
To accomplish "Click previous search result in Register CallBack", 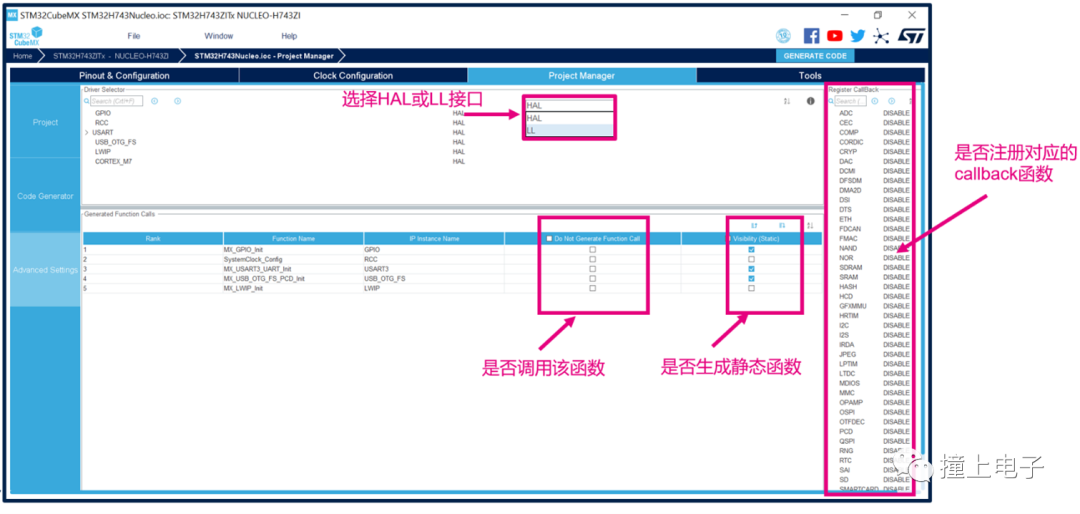I will point(874,101).
